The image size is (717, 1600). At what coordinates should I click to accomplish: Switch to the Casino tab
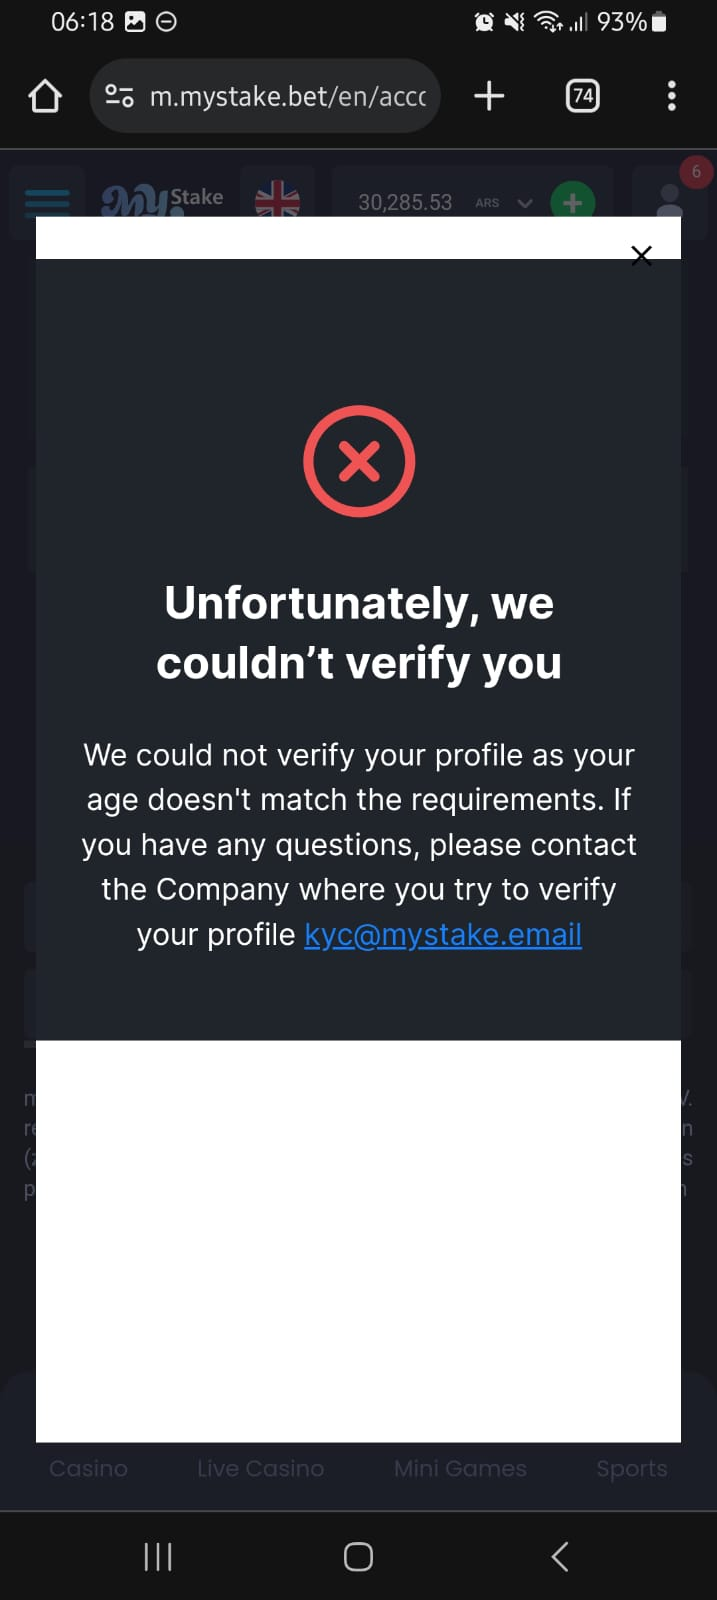point(88,1468)
